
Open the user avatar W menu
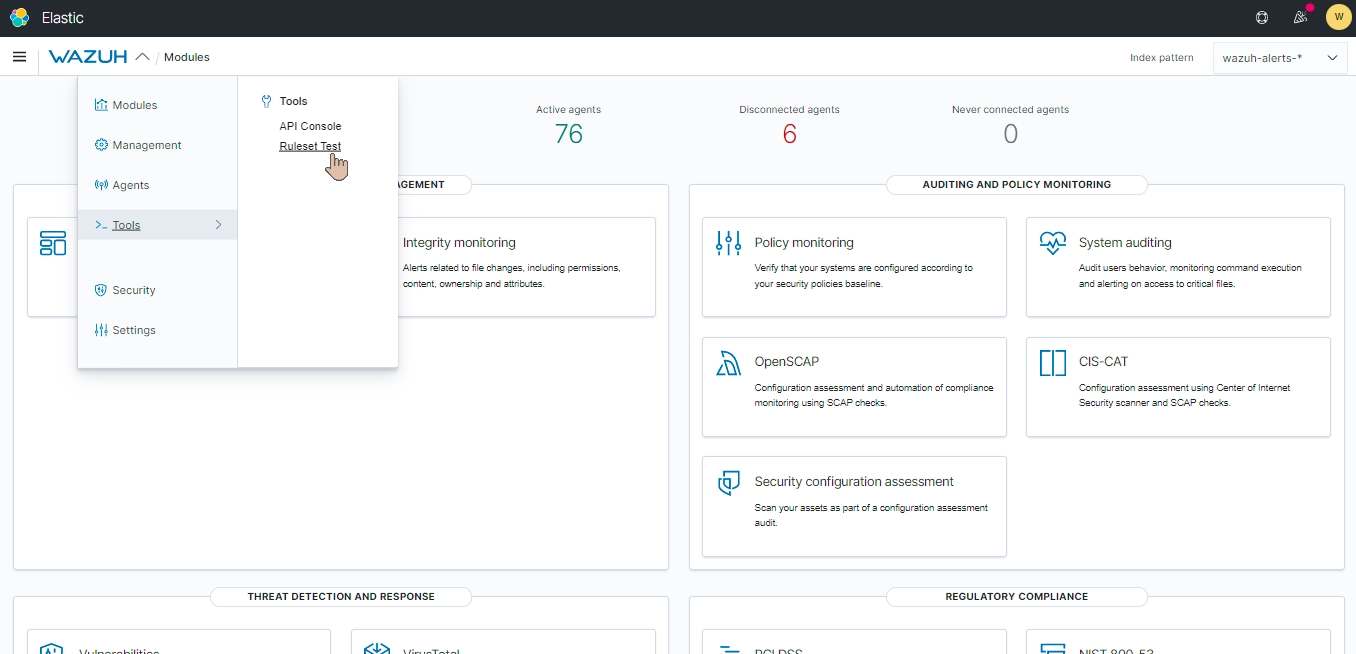pos(1338,17)
